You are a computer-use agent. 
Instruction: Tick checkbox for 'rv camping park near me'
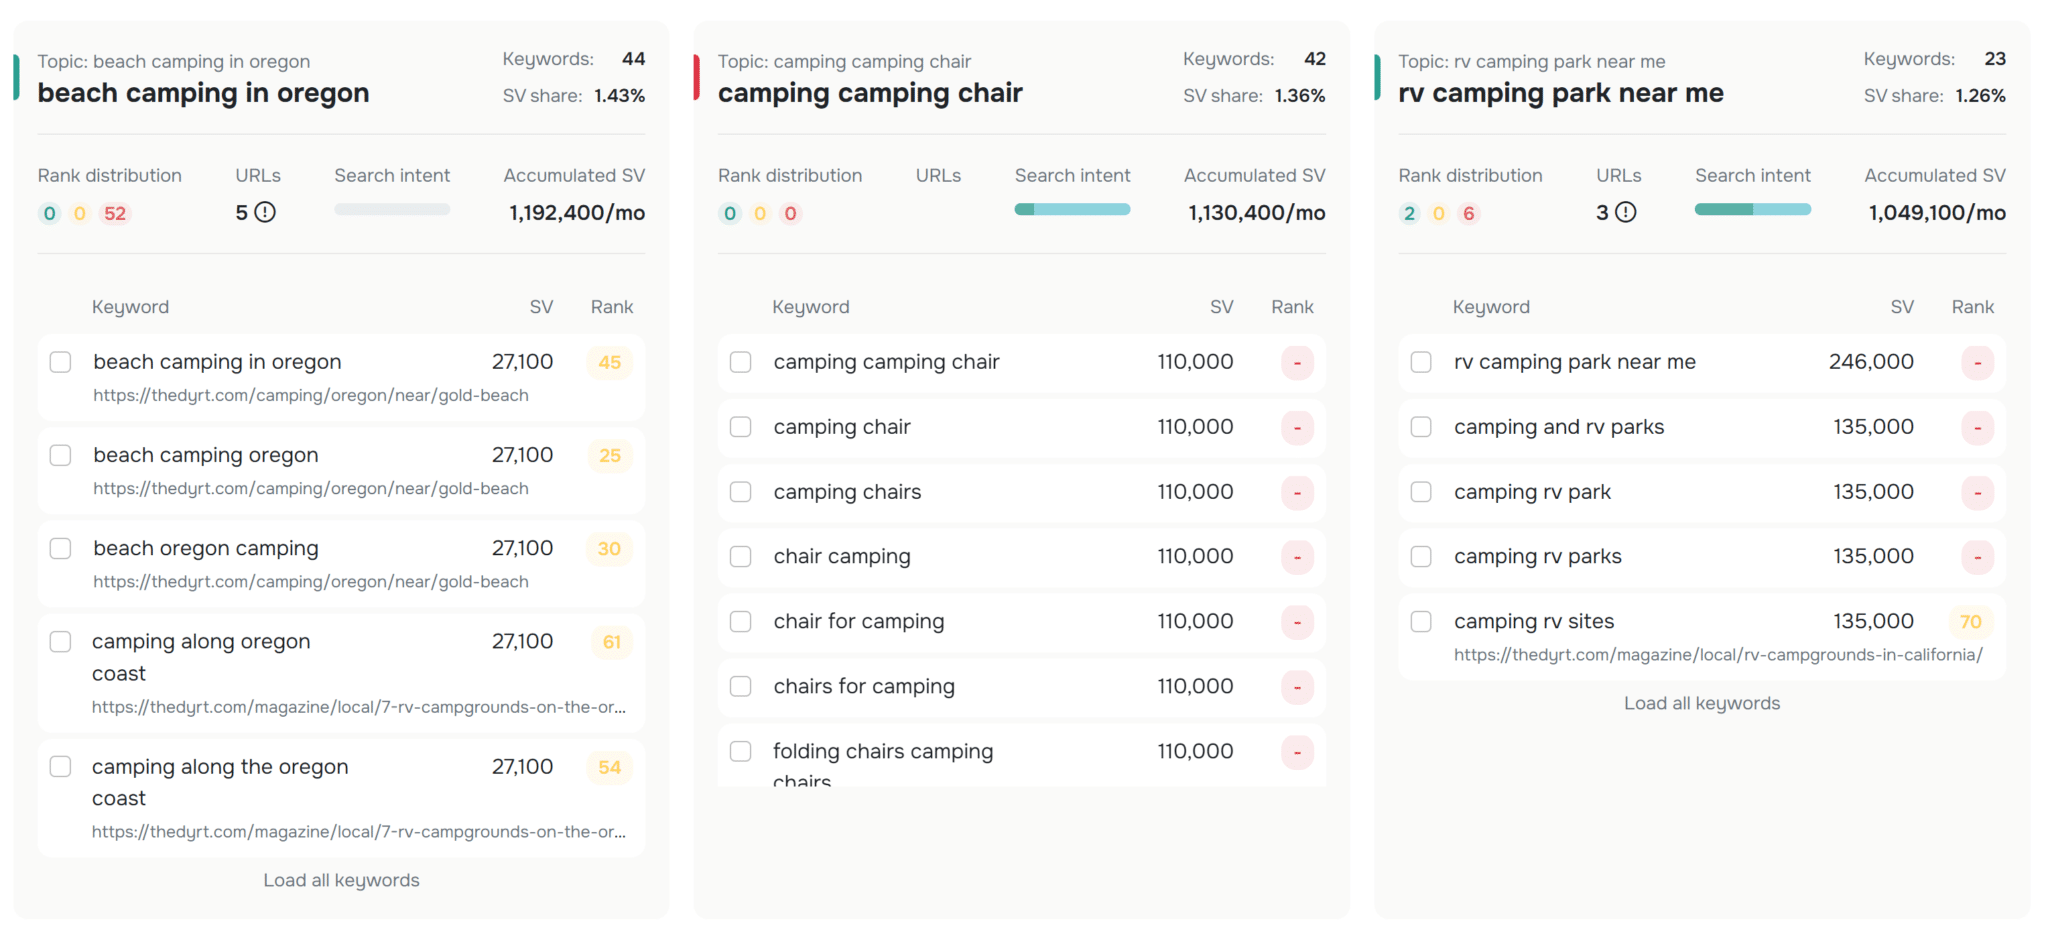click(1421, 362)
